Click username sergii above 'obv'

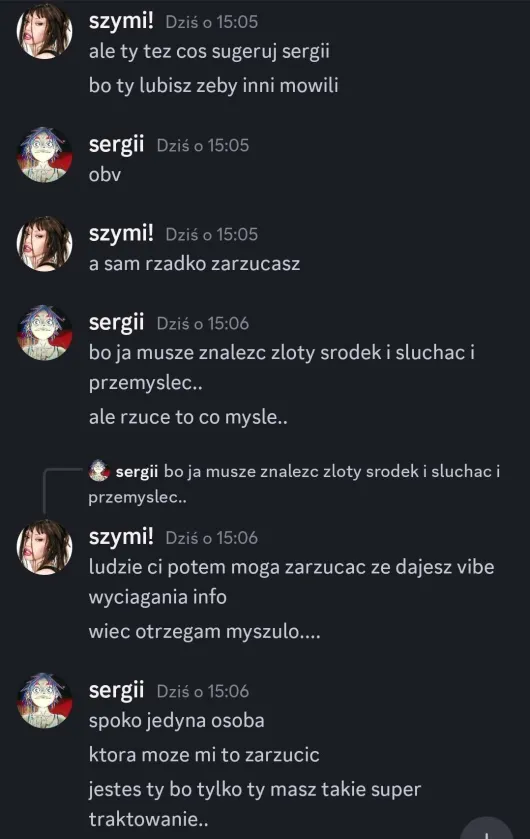pos(117,144)
